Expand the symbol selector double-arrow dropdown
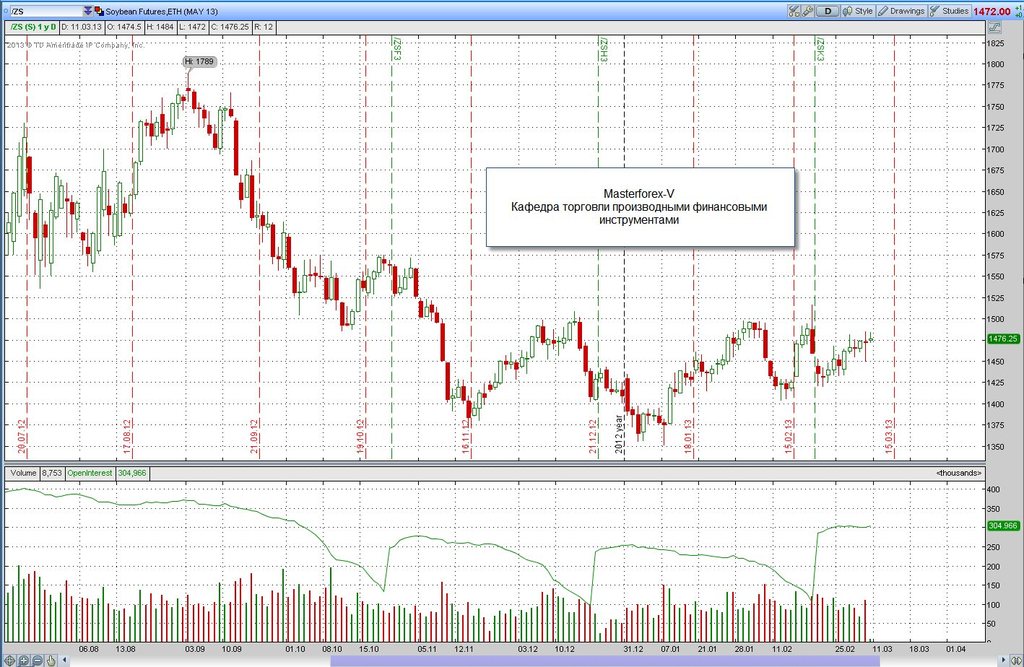 pyautogui.click(x=88, y=11)
